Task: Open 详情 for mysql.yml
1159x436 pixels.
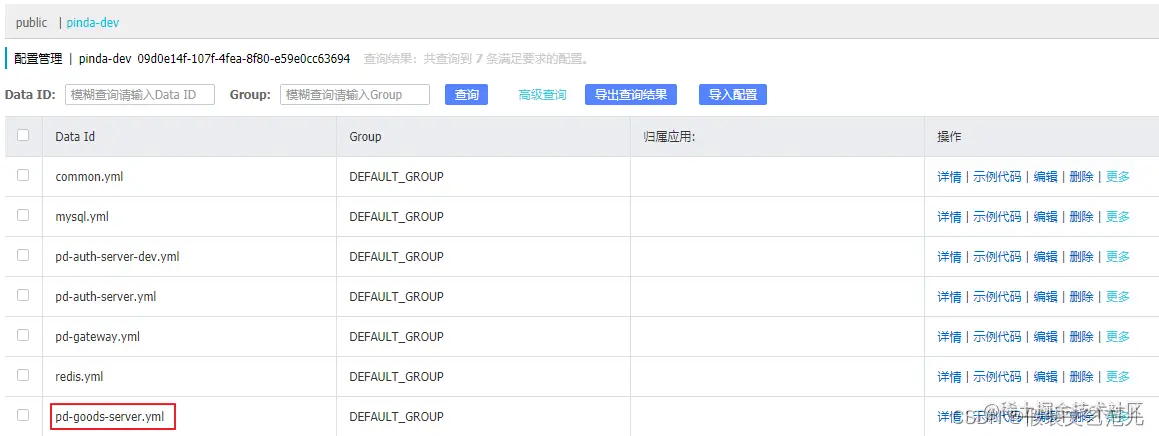Action: pos(949,217)
